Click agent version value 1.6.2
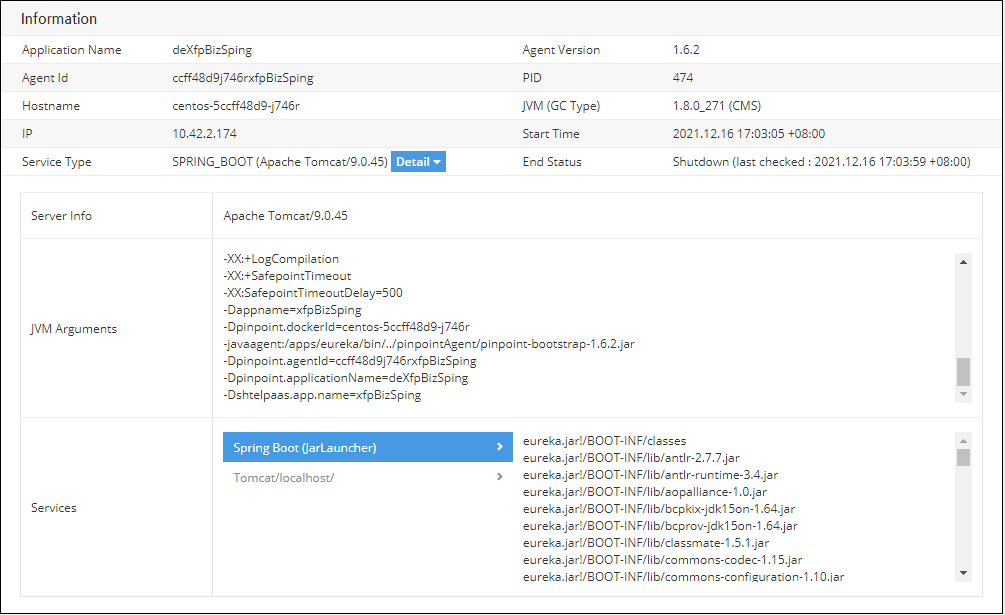Screen dimensions: 1005x615 pyautogui.click(x=686, y=50)
